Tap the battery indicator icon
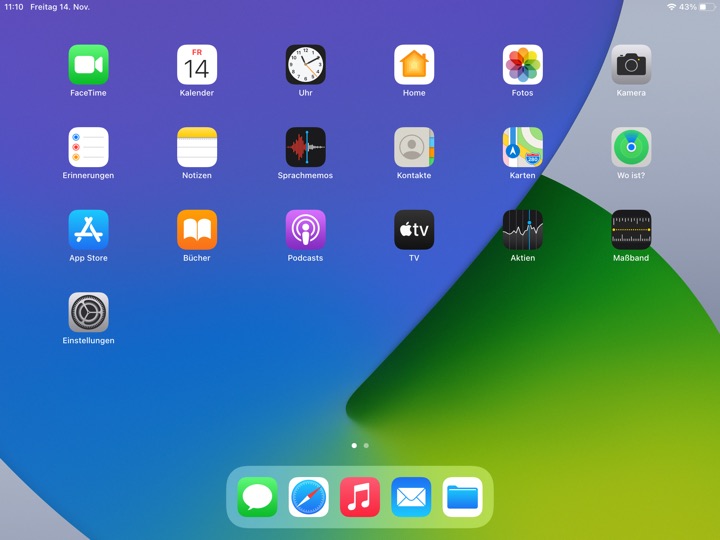 pyautogui.click(x=707, y=7)
